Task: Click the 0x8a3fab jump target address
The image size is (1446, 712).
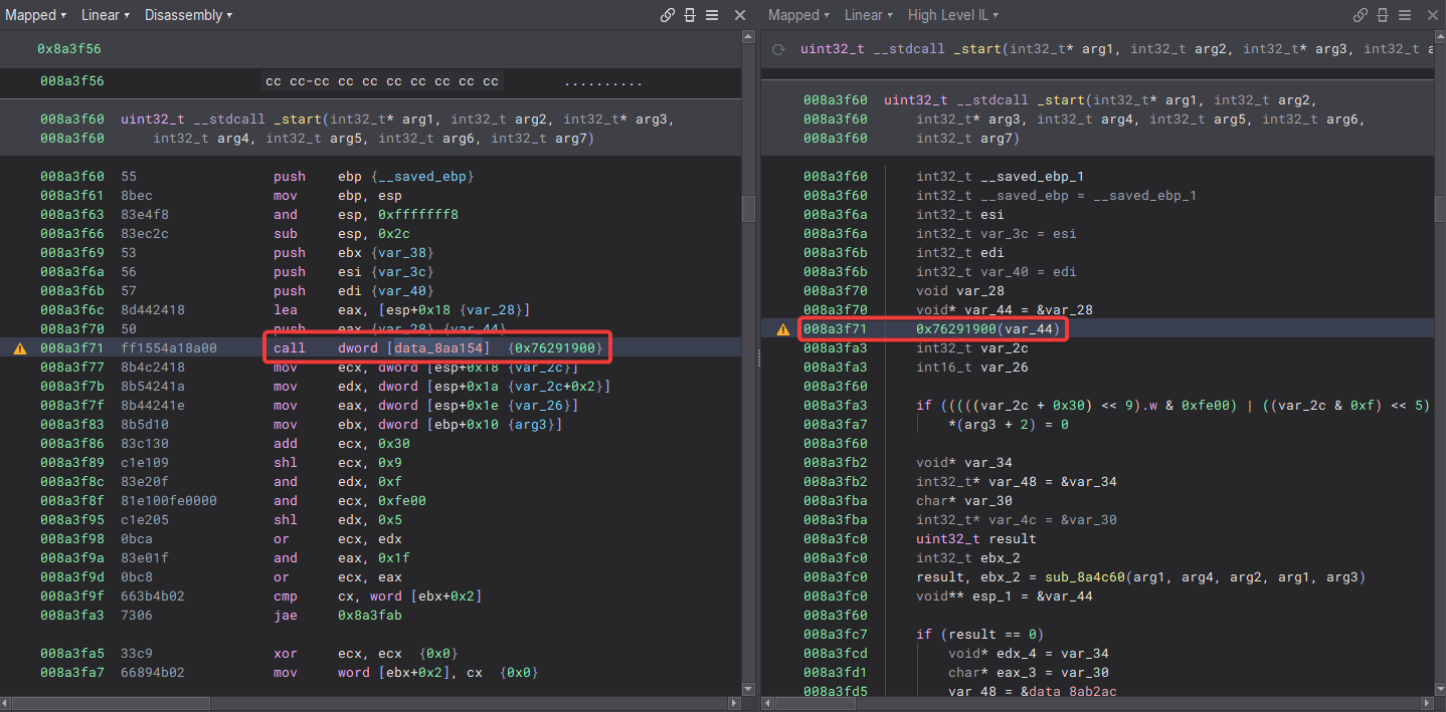Action: pyautogui.click(x=370, y=616)
